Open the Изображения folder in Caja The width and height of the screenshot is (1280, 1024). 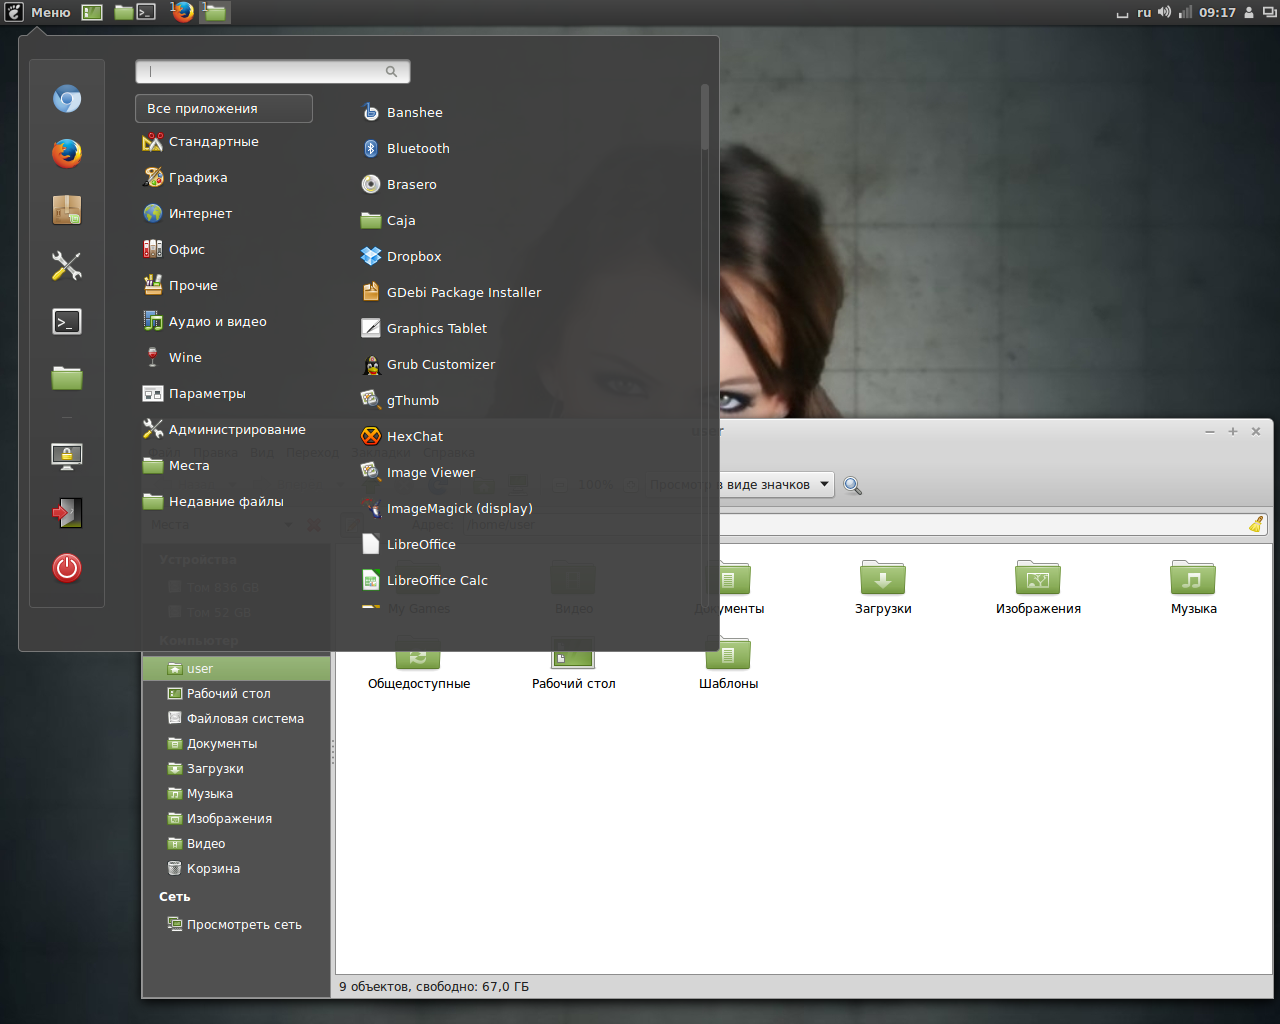(x=1038, y=588)
